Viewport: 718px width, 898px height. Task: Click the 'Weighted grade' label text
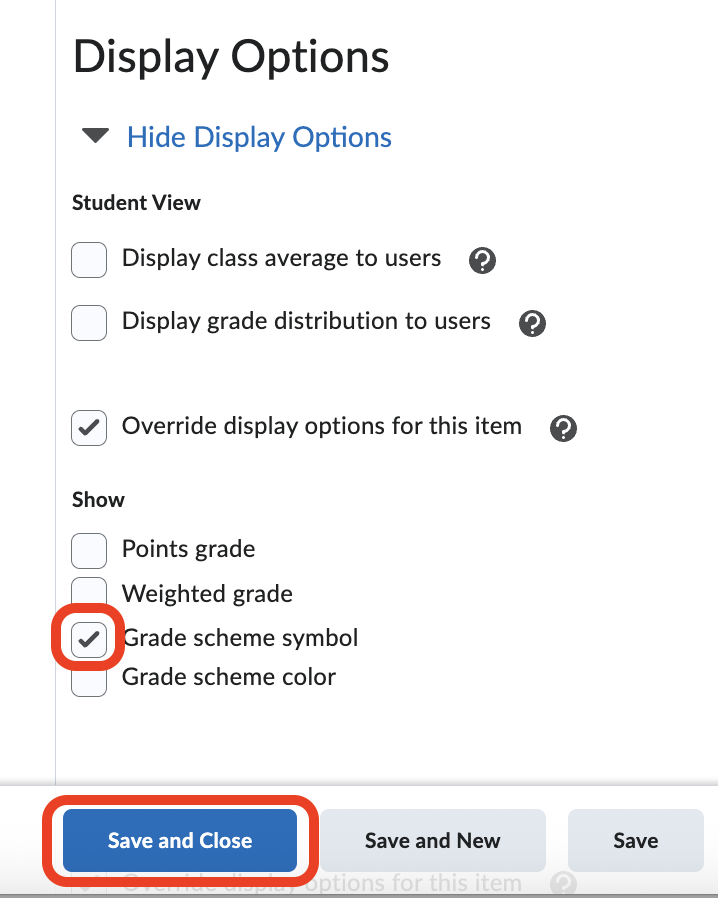(207, 594)
